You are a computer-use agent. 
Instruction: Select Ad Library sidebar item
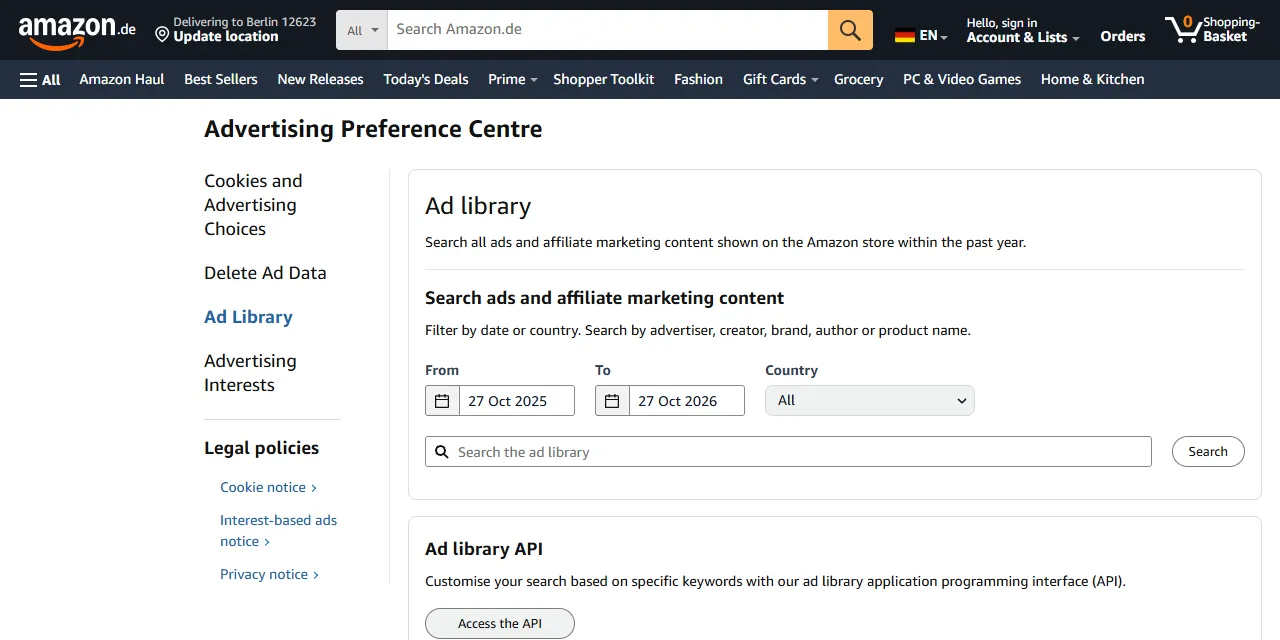pyautogui.click(x=248, y=317)
